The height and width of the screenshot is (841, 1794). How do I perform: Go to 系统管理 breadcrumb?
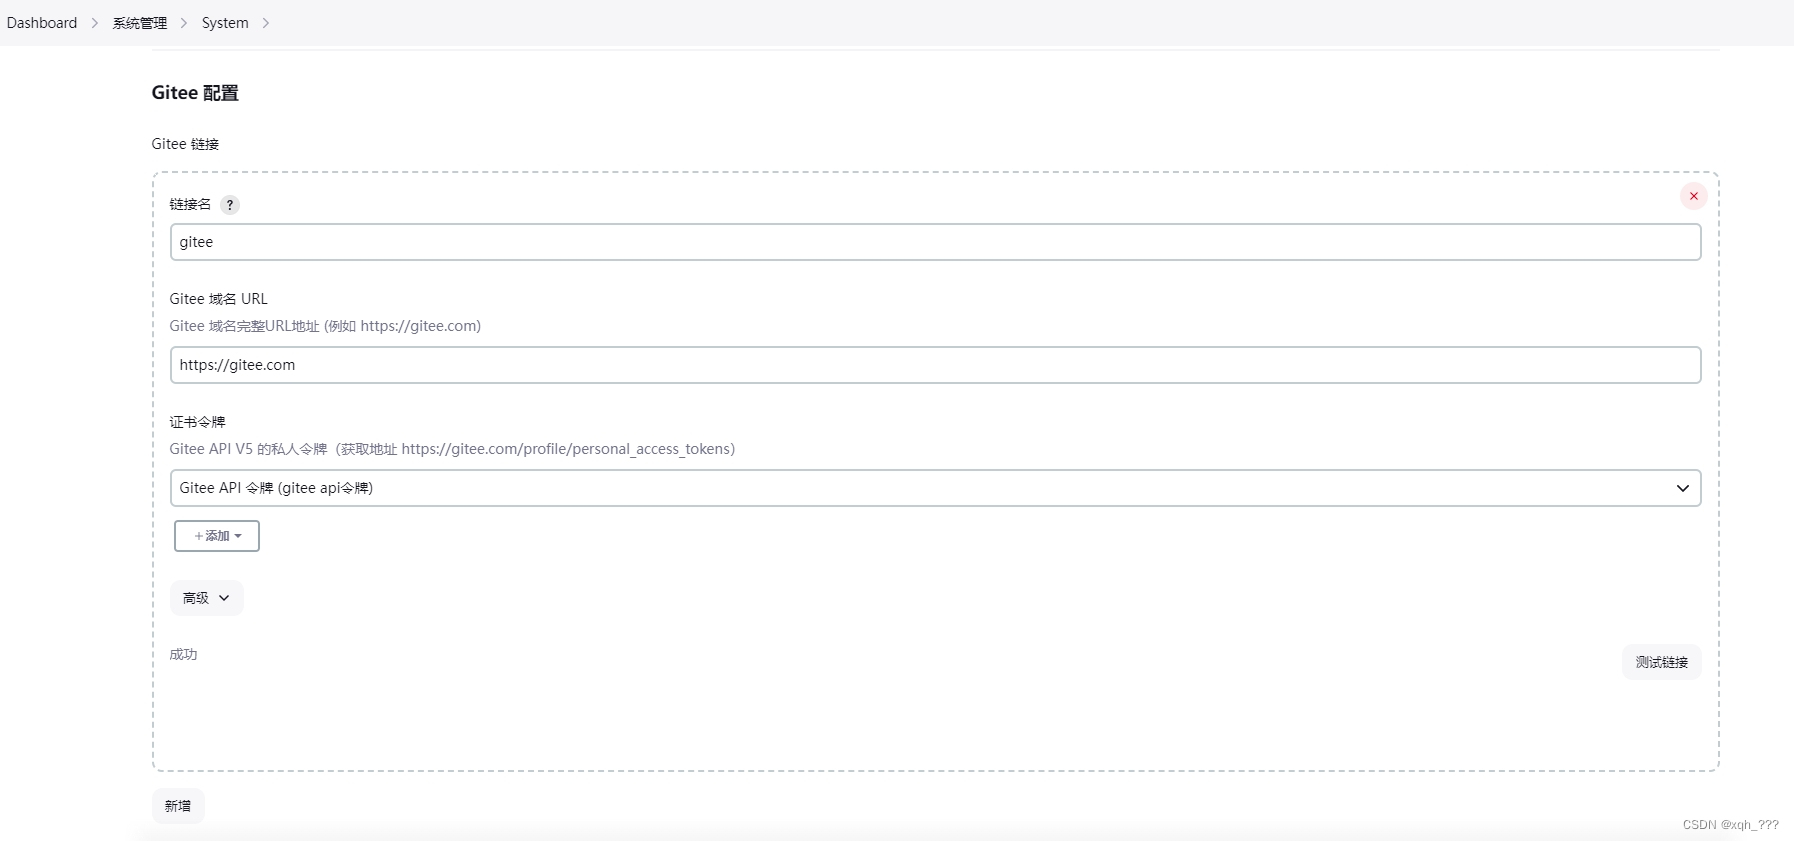[140, 23]
